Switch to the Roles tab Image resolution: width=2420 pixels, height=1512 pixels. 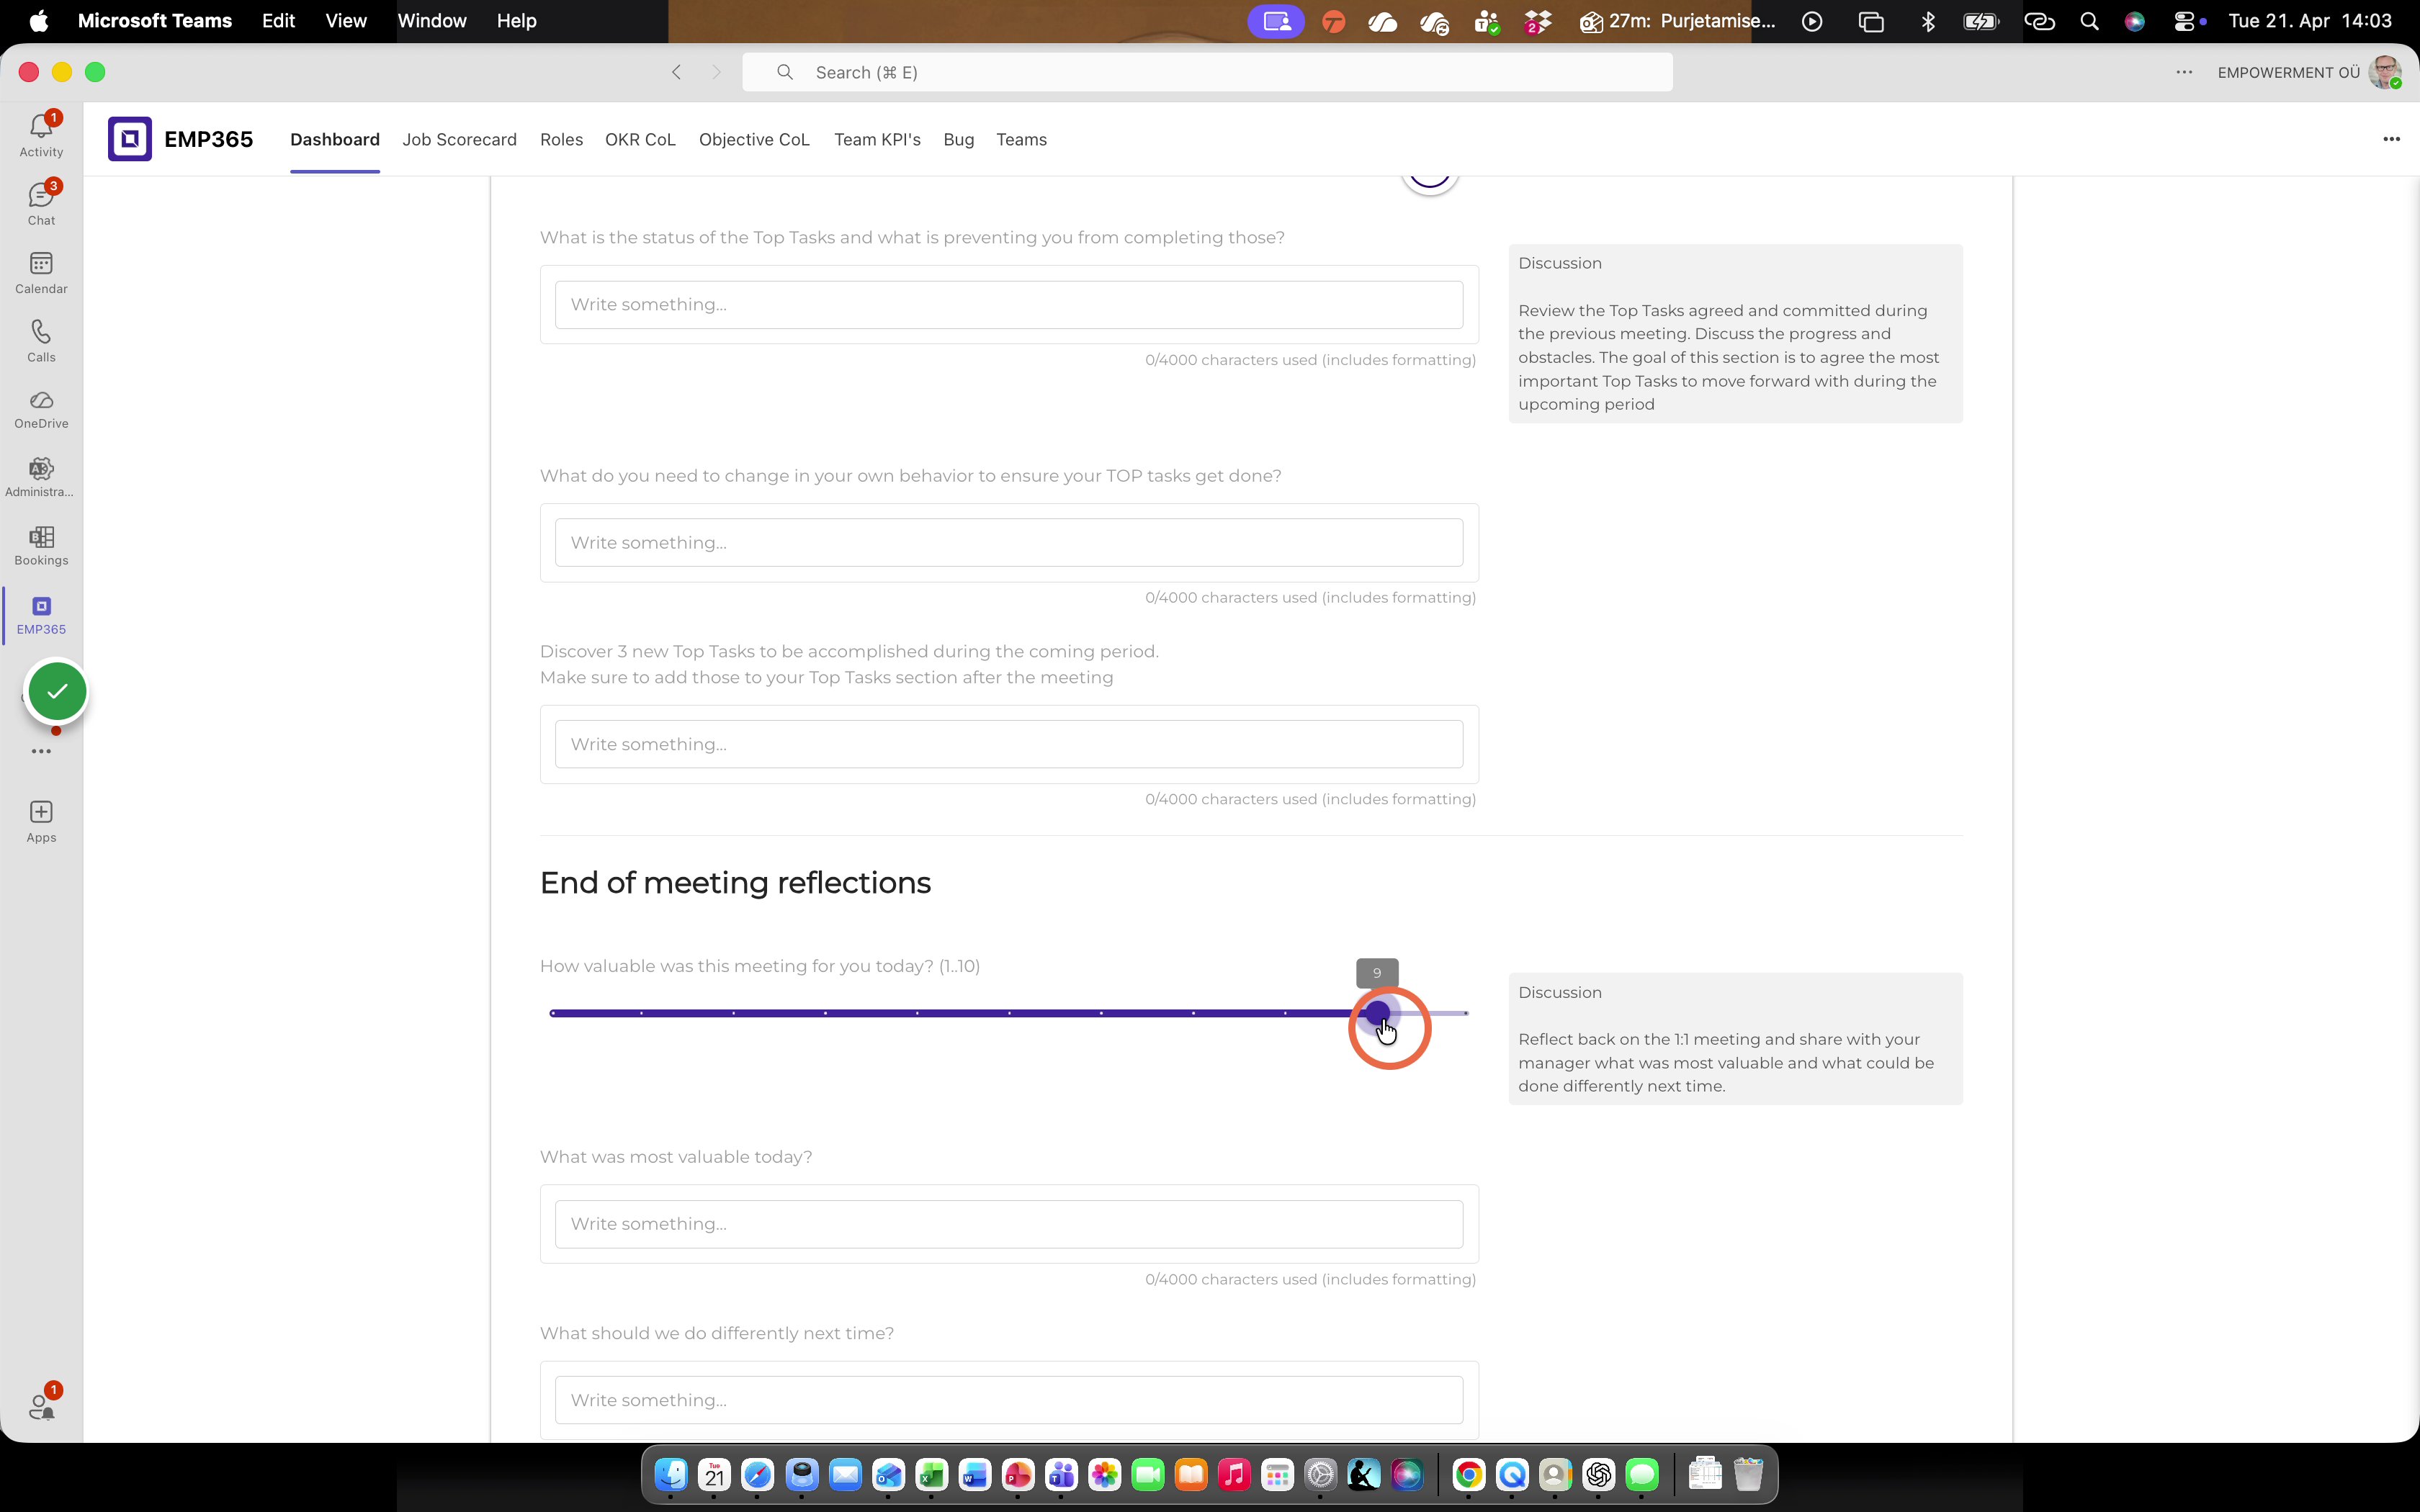point(561,139)
